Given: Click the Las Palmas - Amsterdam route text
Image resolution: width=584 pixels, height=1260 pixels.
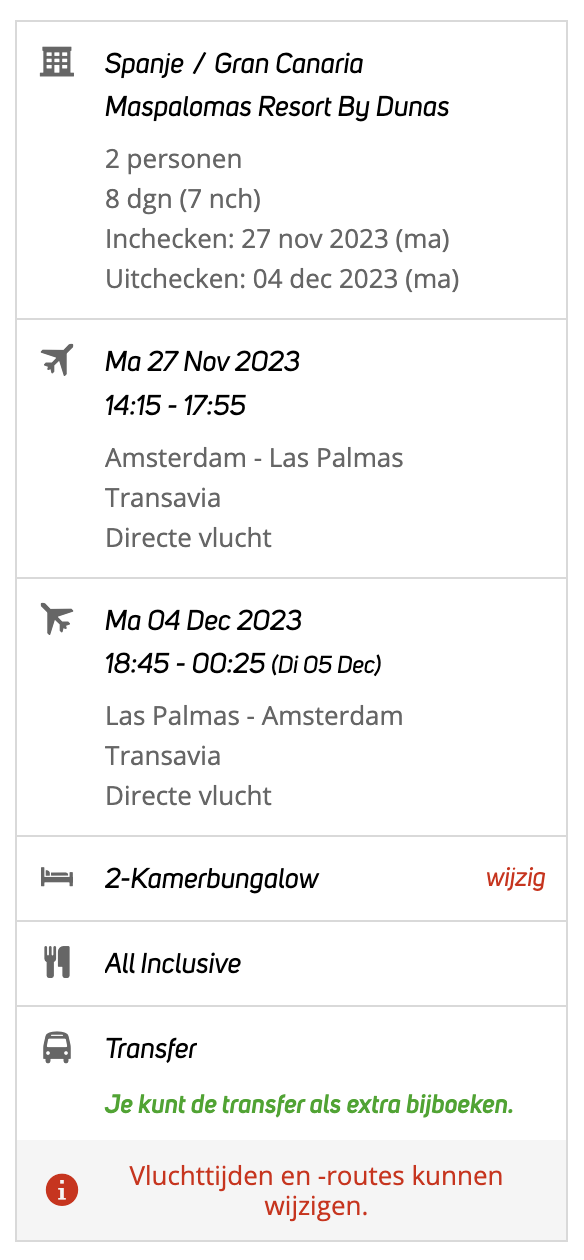Looking at the screenshot, I should [x=254, y=716].
